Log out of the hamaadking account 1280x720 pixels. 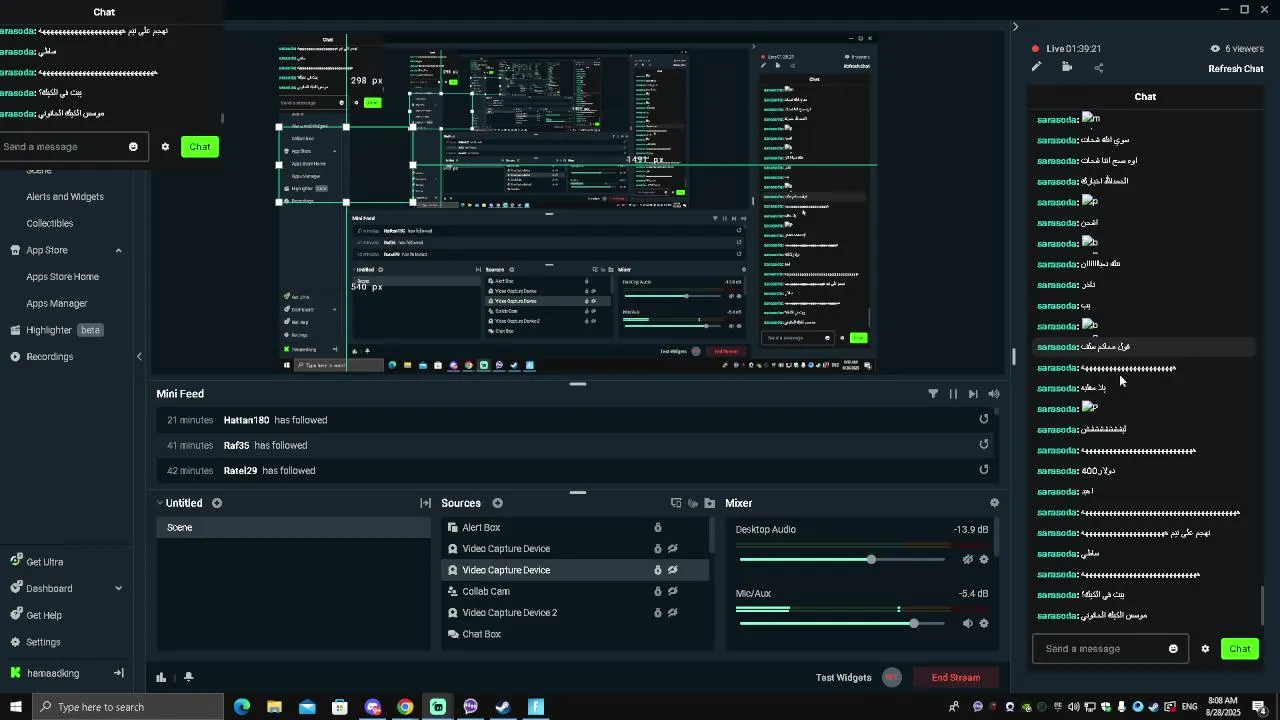click(x=118, y=673)
